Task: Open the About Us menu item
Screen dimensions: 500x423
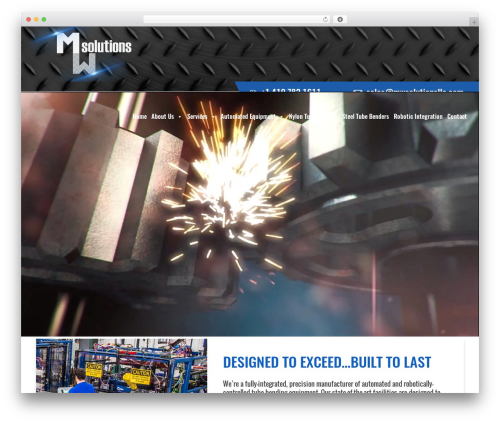Action: 163,116
